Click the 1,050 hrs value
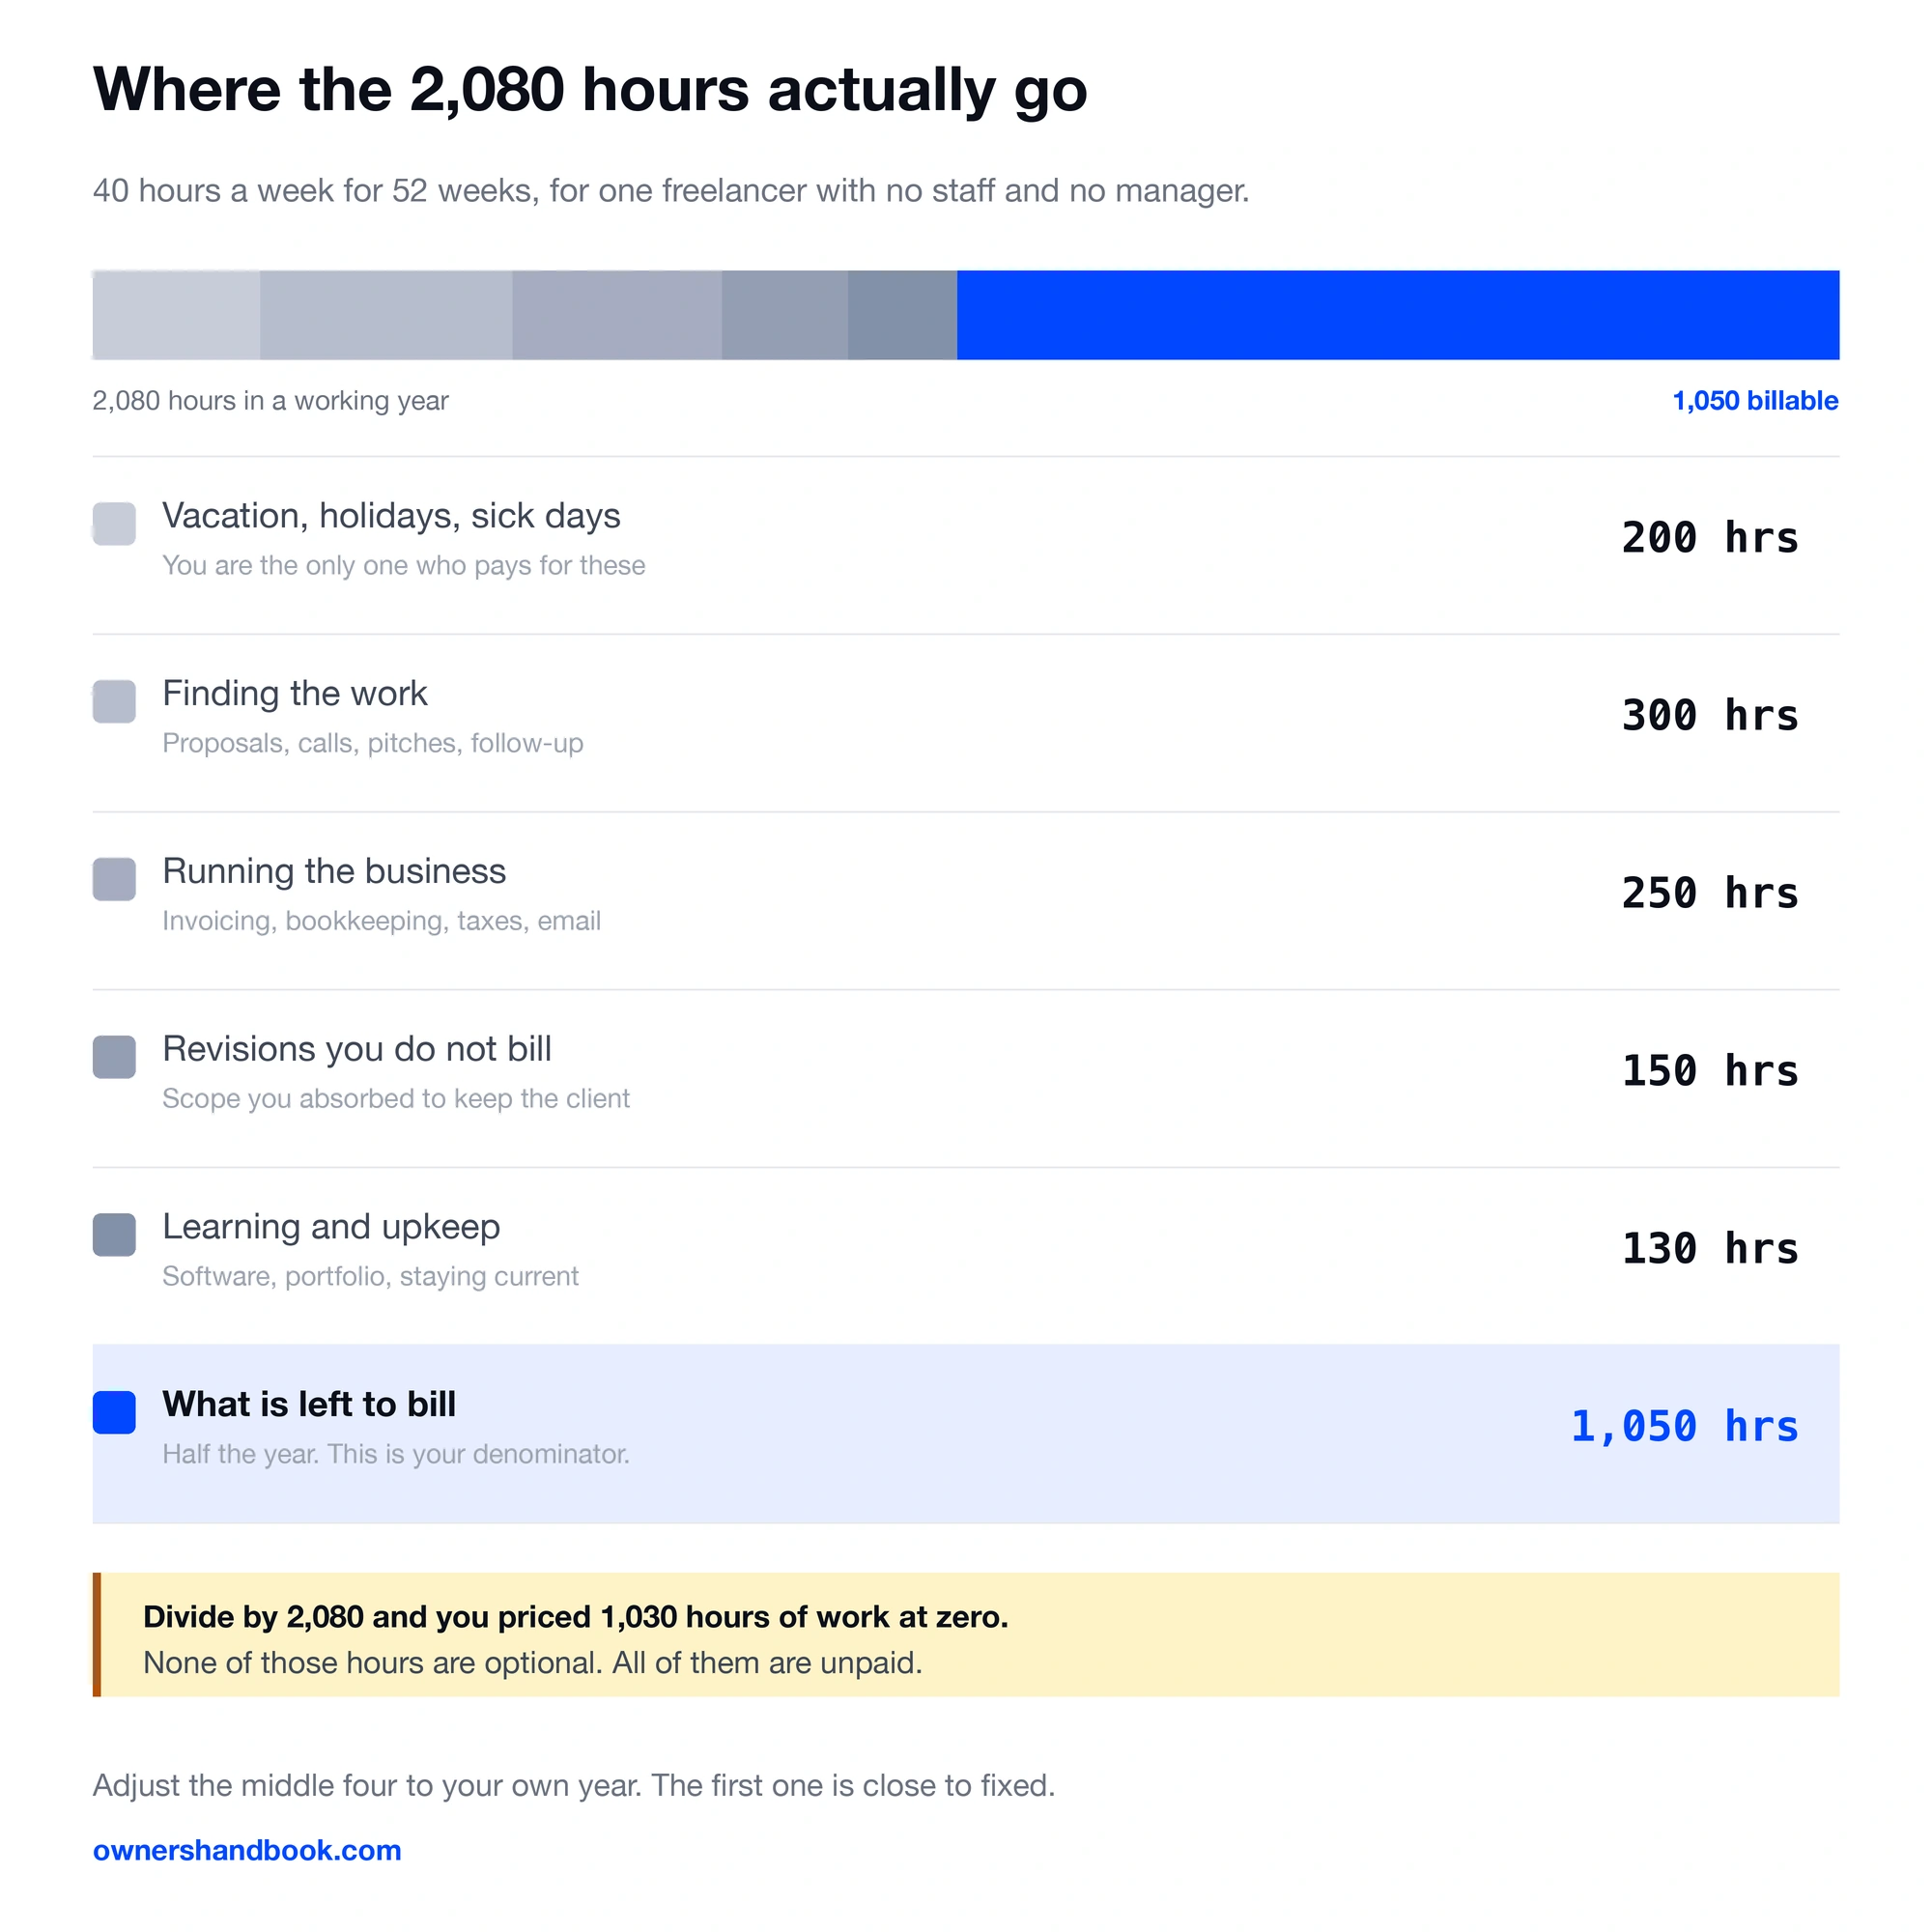This screenshot has height=1932, width=1932. tap(1685, 1427)
